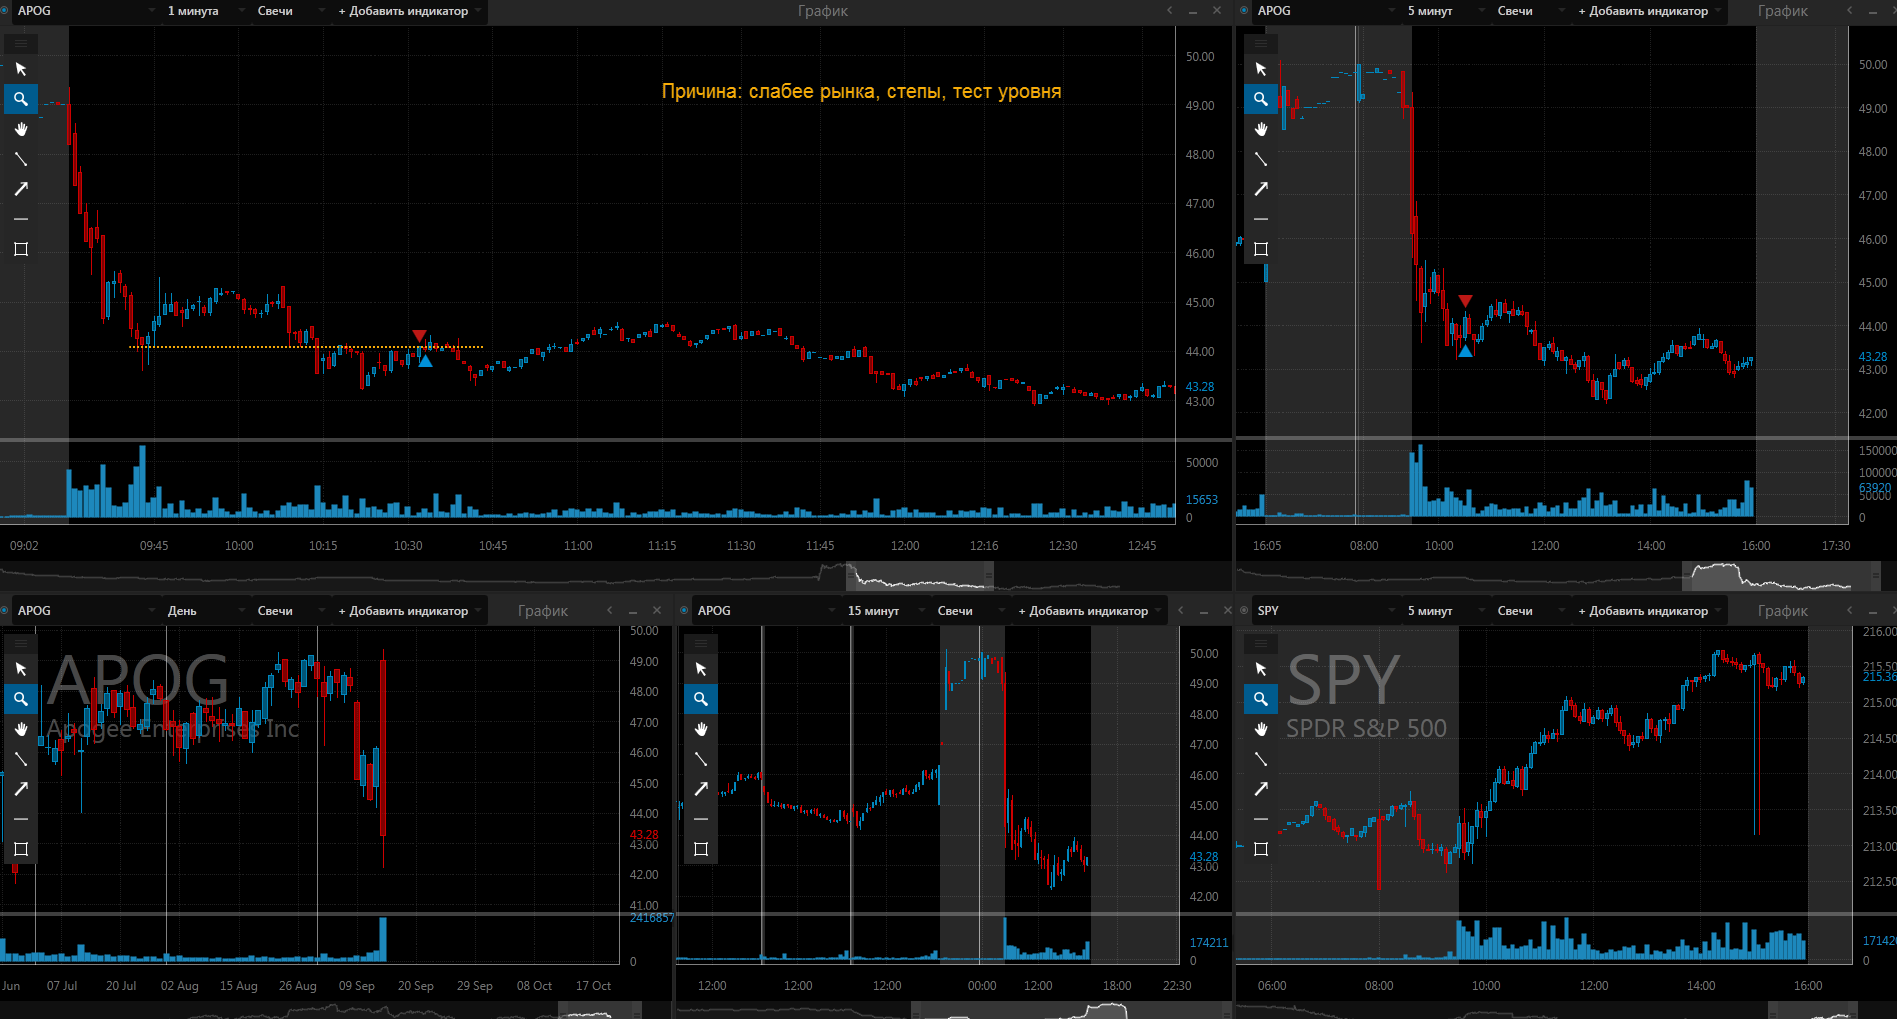The width and height of the screenshot is (1897, 1019).
Task: Choose the horizontal line tool in APOG 1-minute chart
Action: (20, 219)
